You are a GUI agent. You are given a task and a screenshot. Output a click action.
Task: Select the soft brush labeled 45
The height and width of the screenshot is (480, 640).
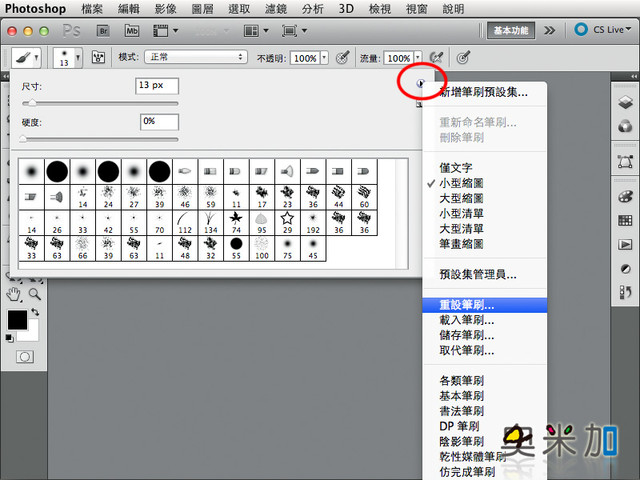313,248
